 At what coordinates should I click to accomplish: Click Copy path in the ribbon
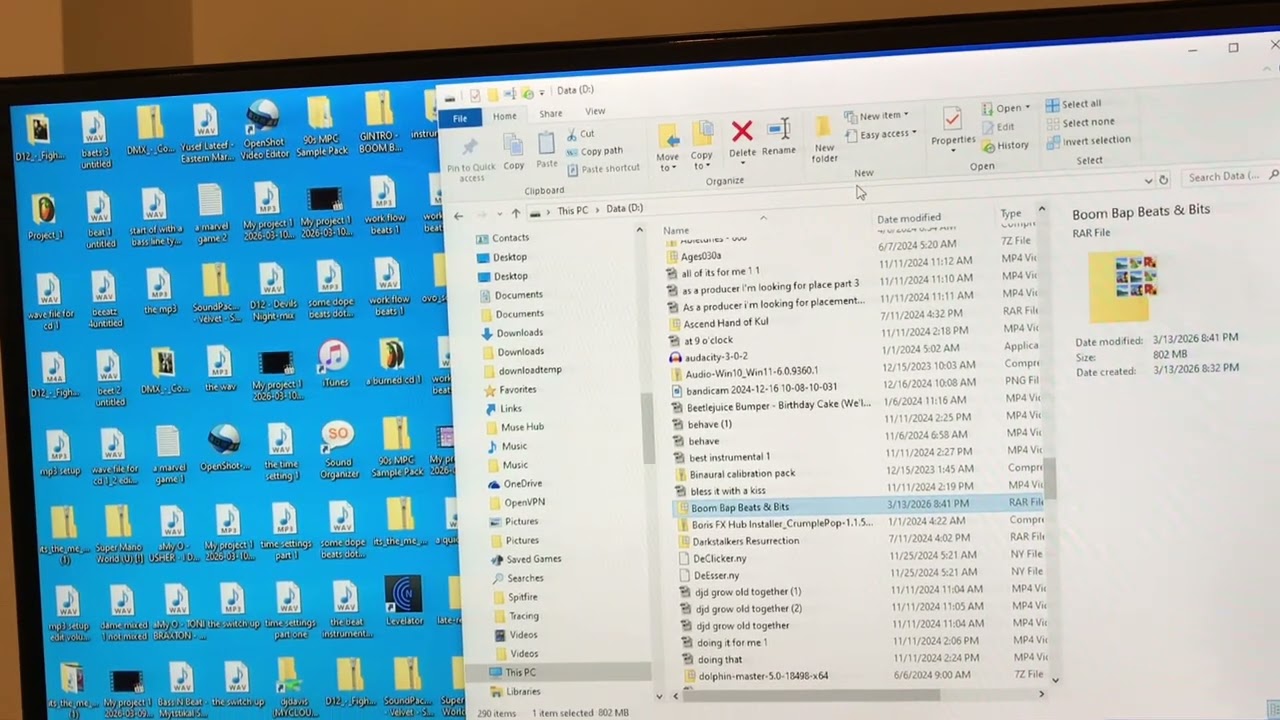[594, 151]
